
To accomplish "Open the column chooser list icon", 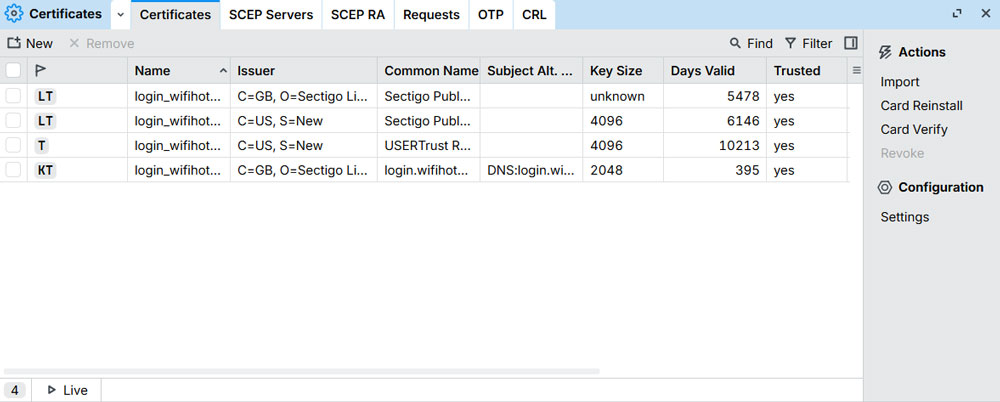I will 856,70.
